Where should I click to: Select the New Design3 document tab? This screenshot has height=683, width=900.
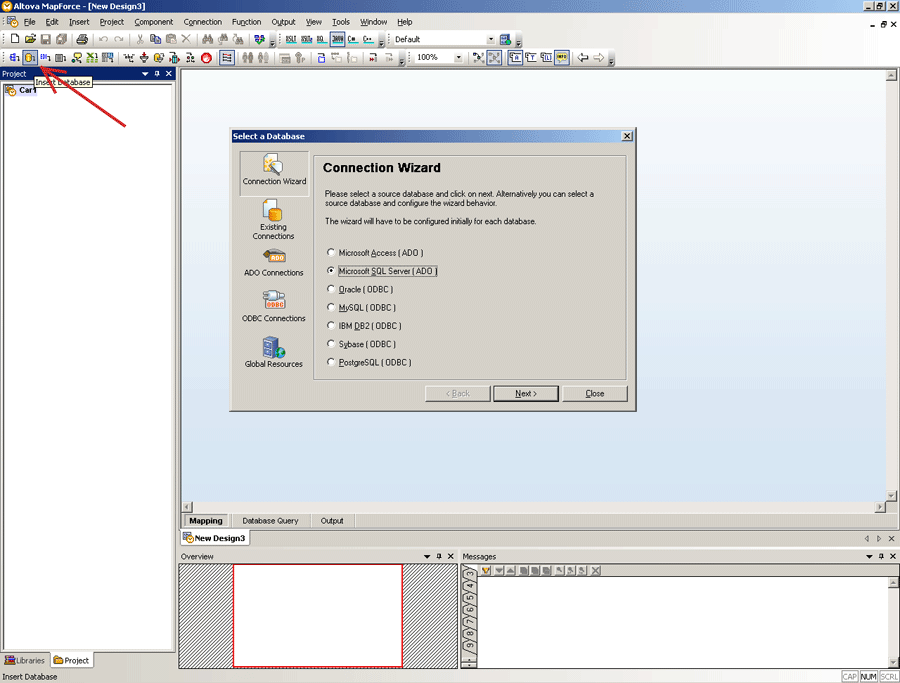pos(215,538)
